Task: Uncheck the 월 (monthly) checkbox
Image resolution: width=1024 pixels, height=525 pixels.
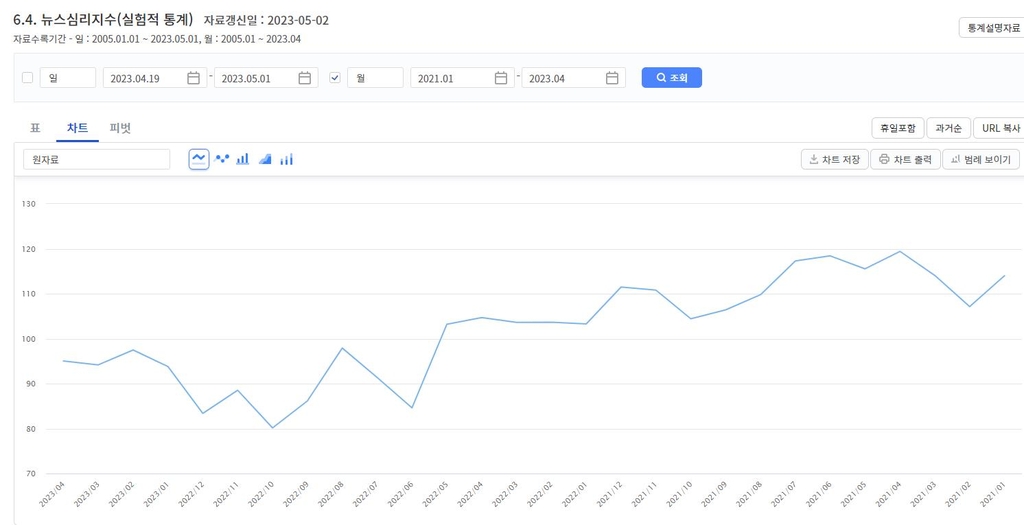Action: [335, 78]
